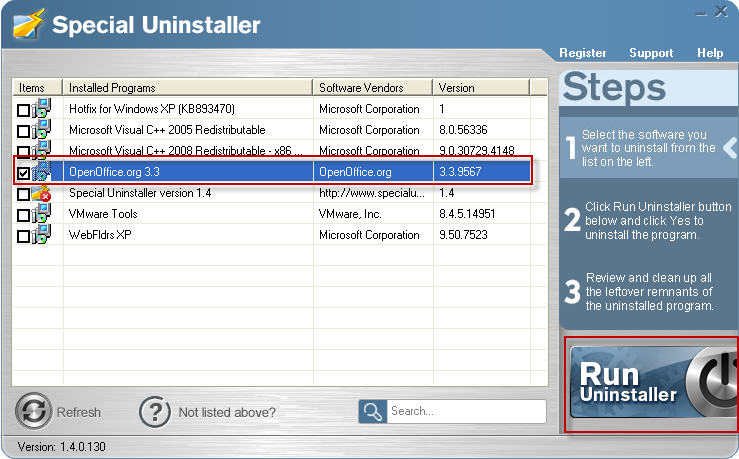This screenshot has width=739, height=459.
Task: Sort by Installed Programs column header
Action: 188,88
